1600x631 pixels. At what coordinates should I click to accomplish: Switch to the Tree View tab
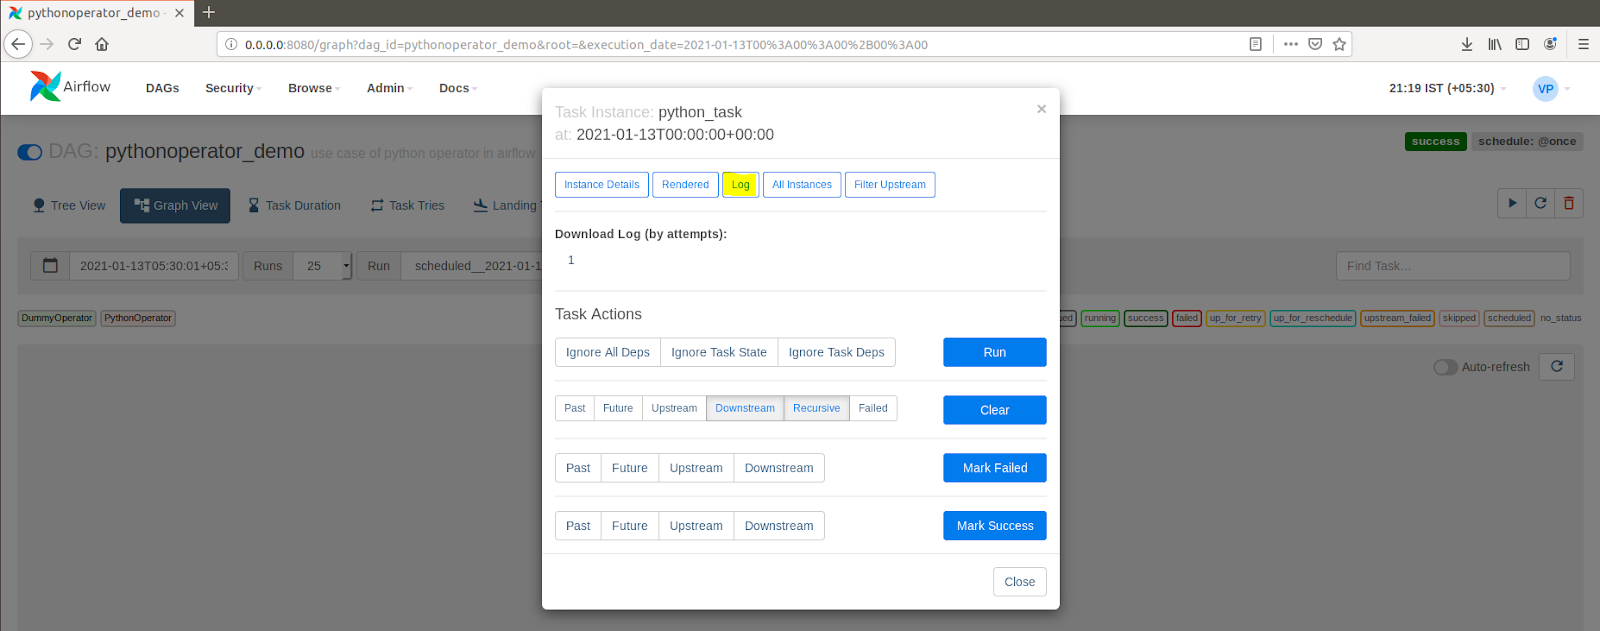(68, 206)
